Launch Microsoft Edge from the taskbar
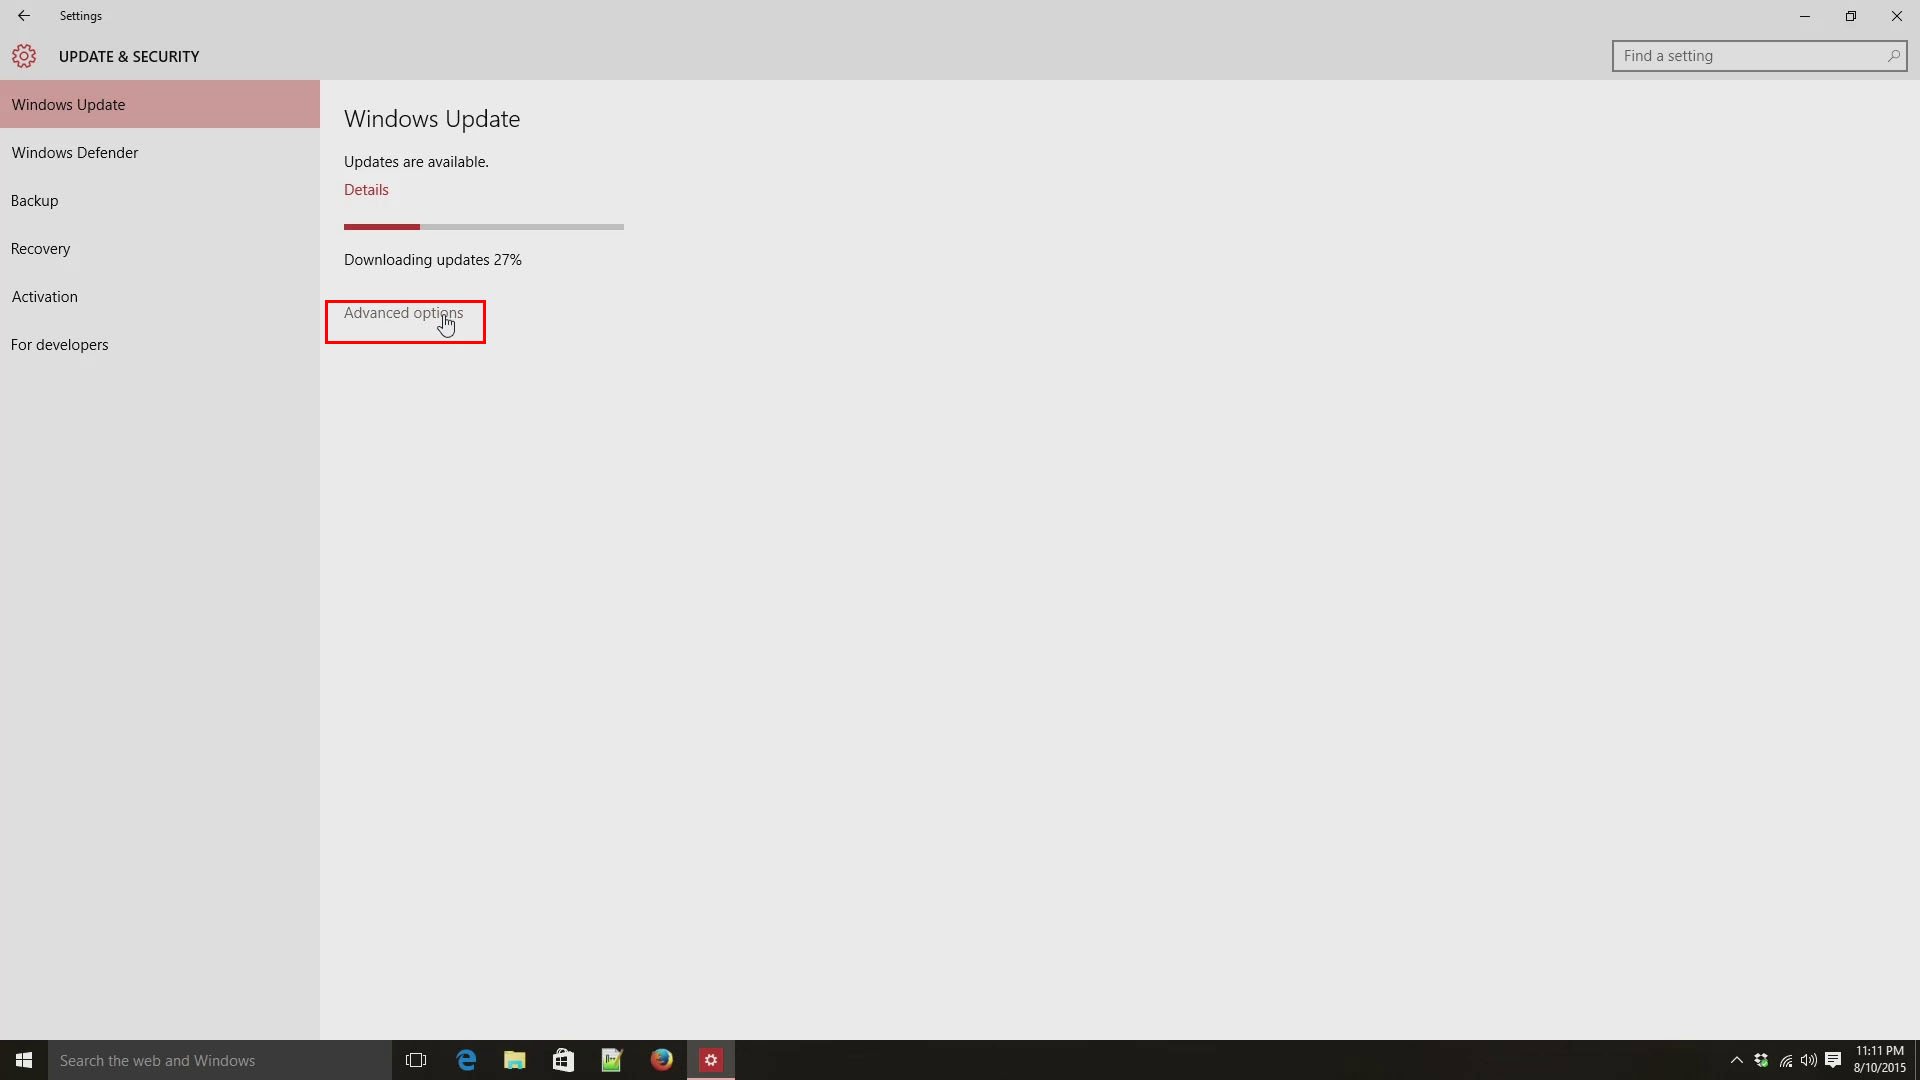This screenshot has width=1920, height=1080. click(x=466, y=1060)
